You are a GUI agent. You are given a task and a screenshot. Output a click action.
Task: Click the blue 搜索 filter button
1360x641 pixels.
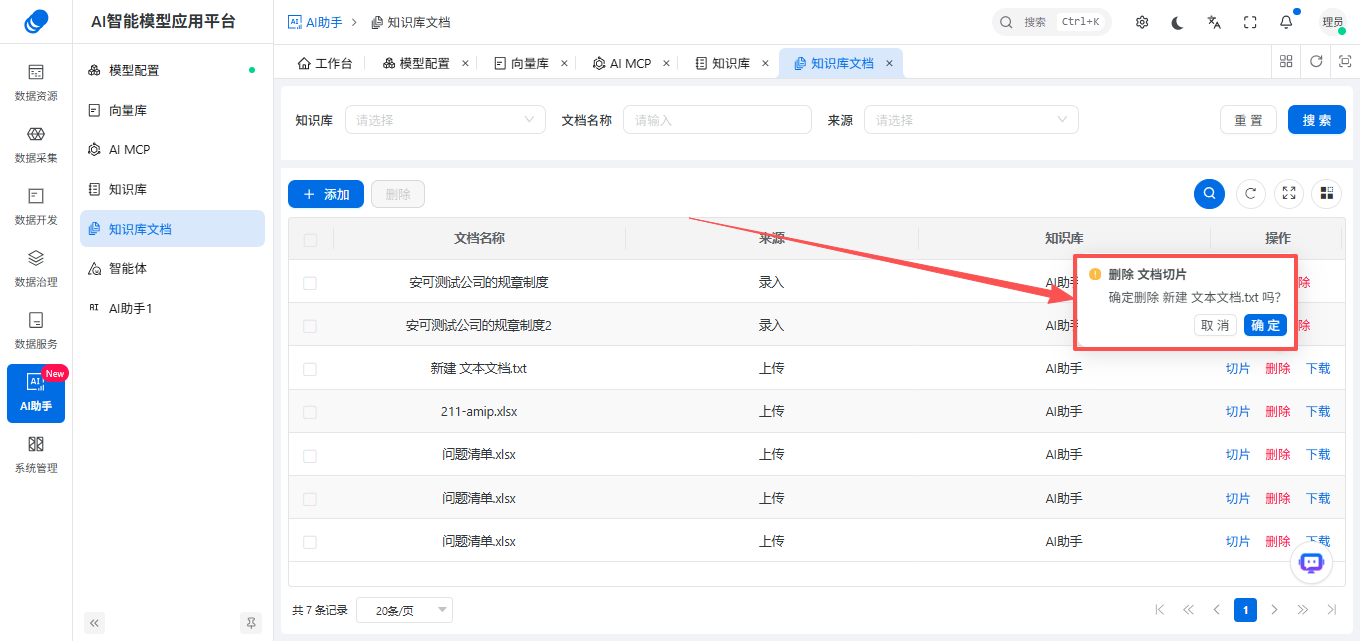pos(1316,120)
